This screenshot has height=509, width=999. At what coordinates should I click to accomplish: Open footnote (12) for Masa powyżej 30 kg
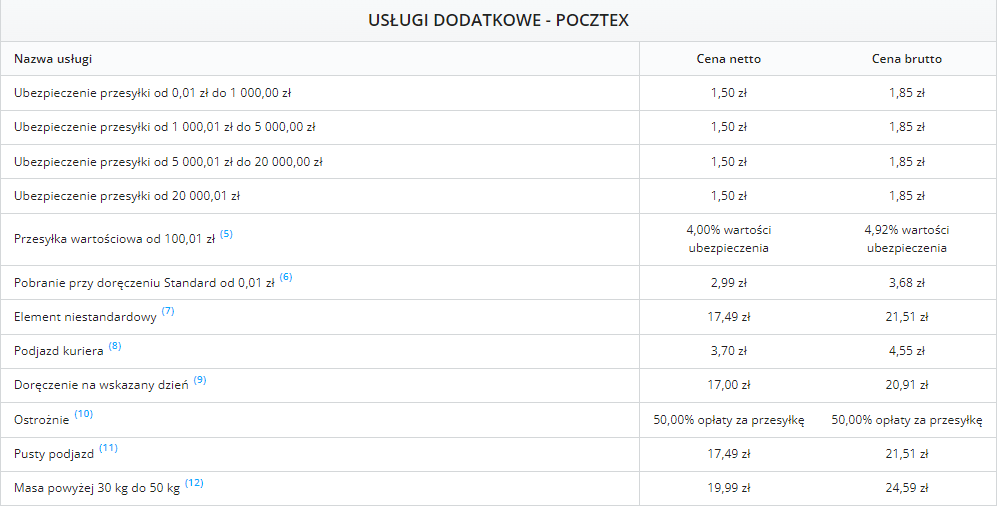point(194,484)
